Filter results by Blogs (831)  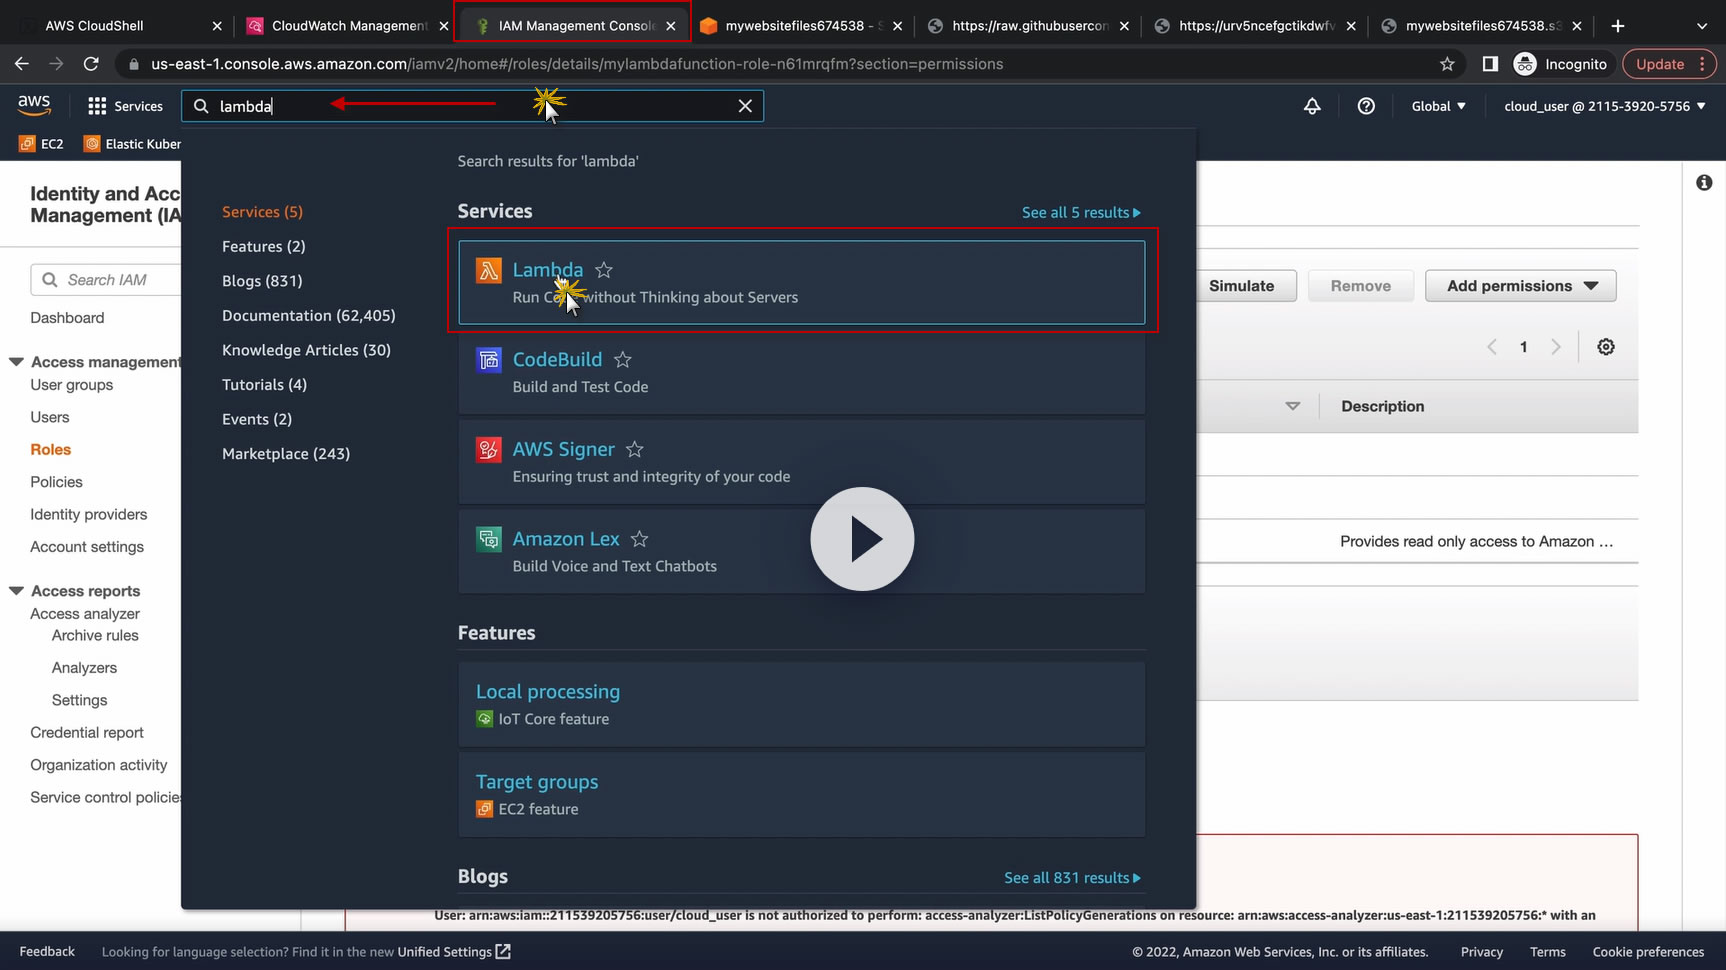(262, 281)
